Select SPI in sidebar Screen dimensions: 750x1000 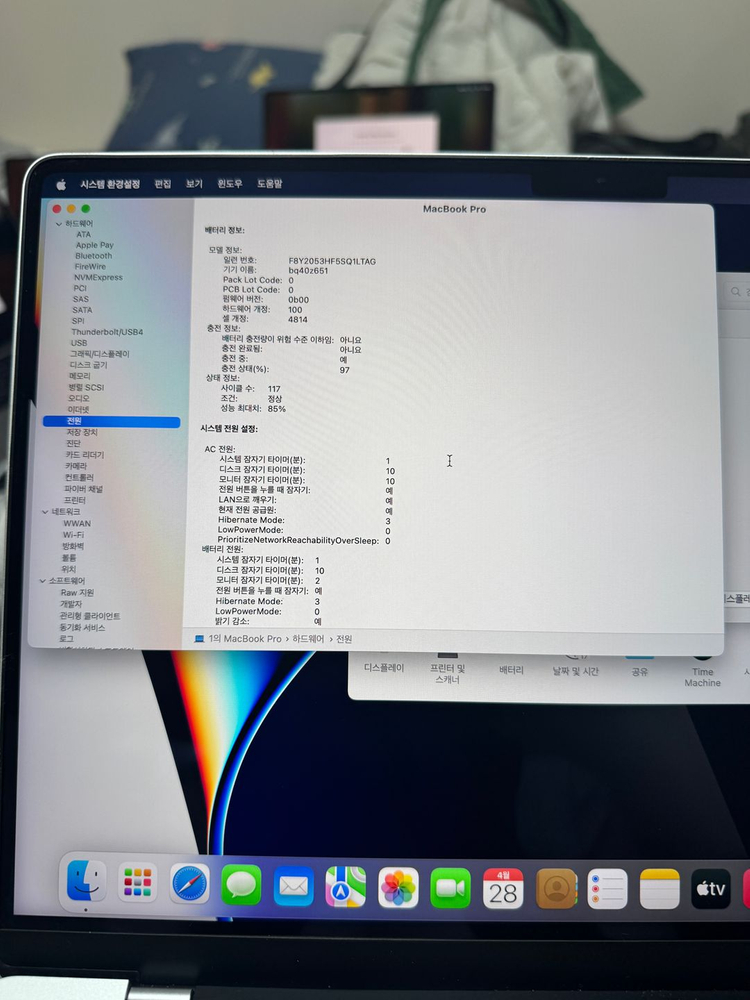[78, 321]
